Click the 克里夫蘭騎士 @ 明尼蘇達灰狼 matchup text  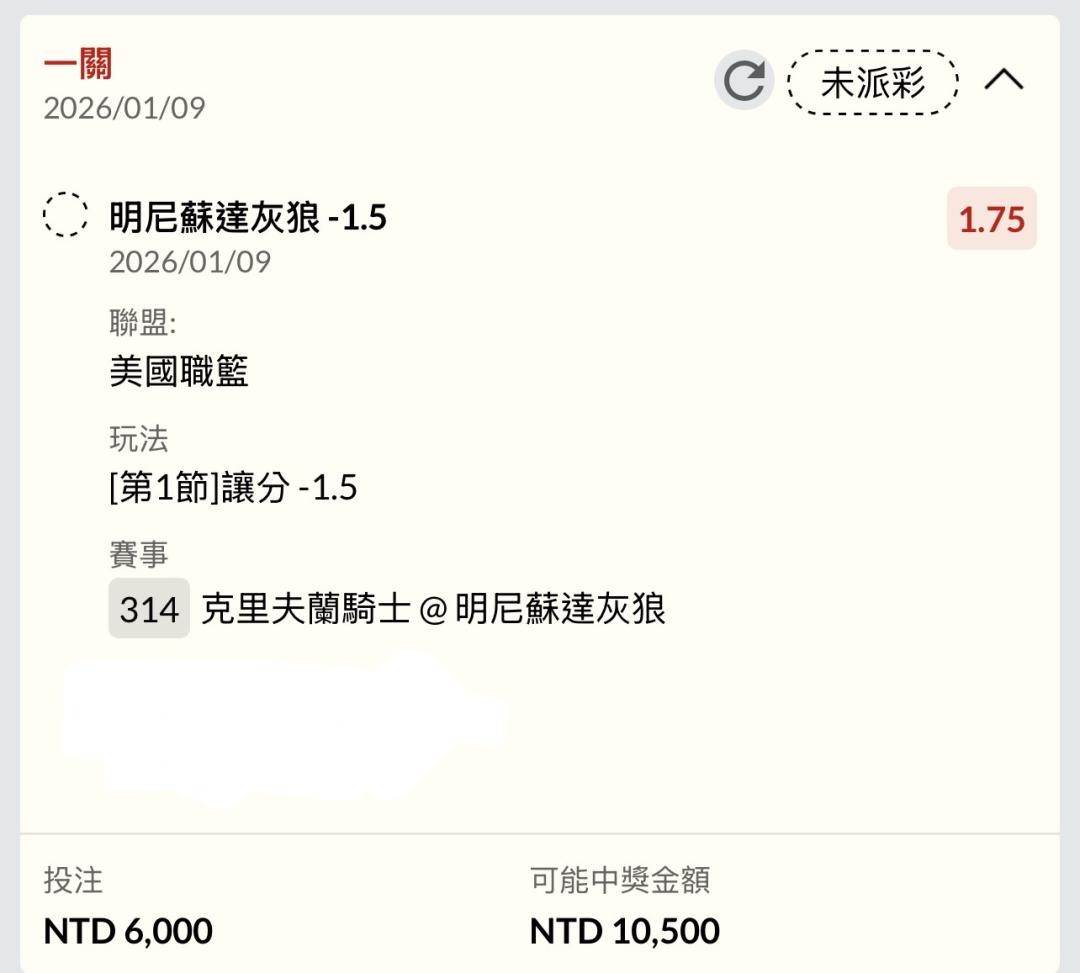click(433, 608)
